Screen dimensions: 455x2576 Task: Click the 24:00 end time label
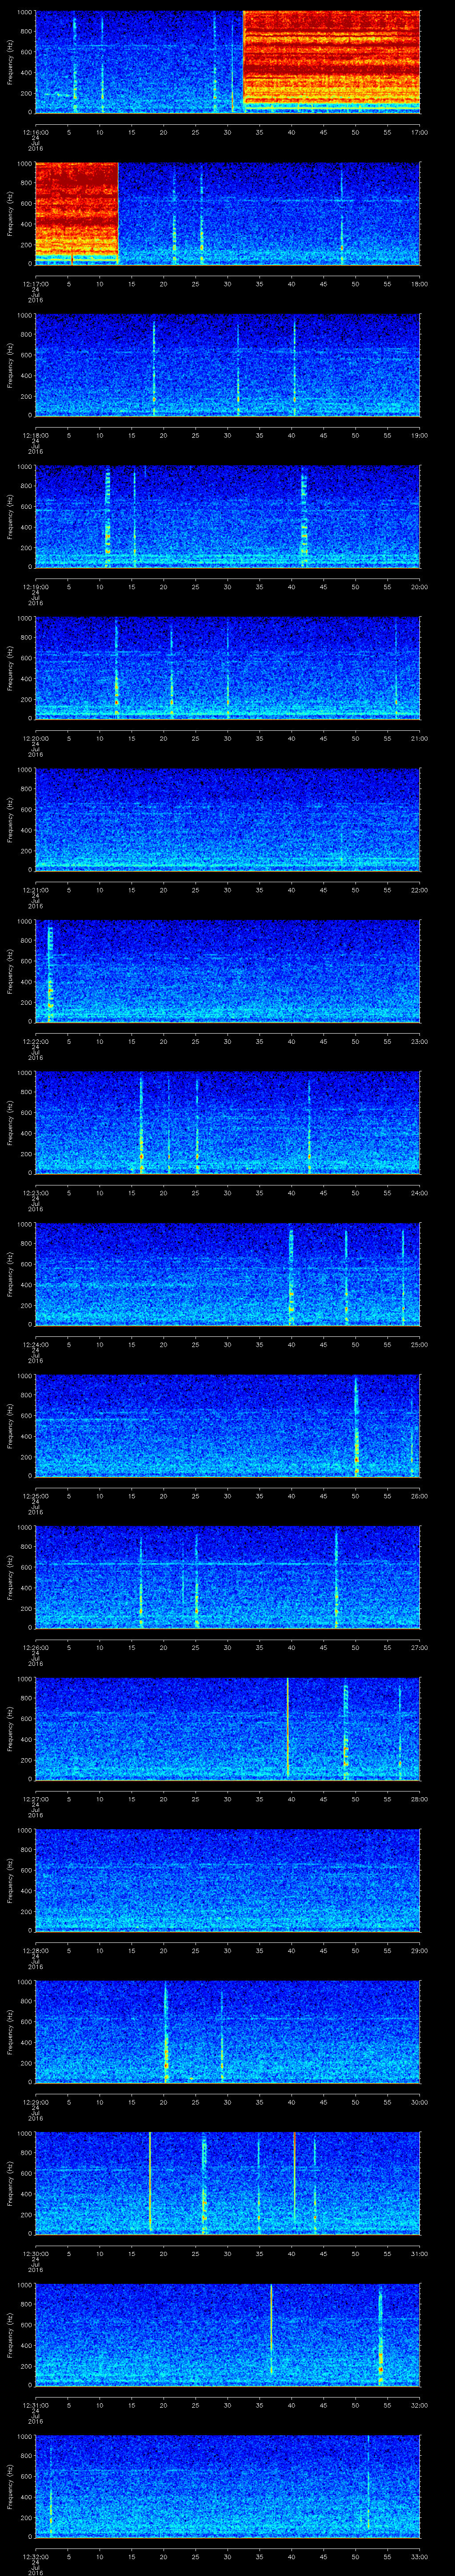tap(420, 1193)
